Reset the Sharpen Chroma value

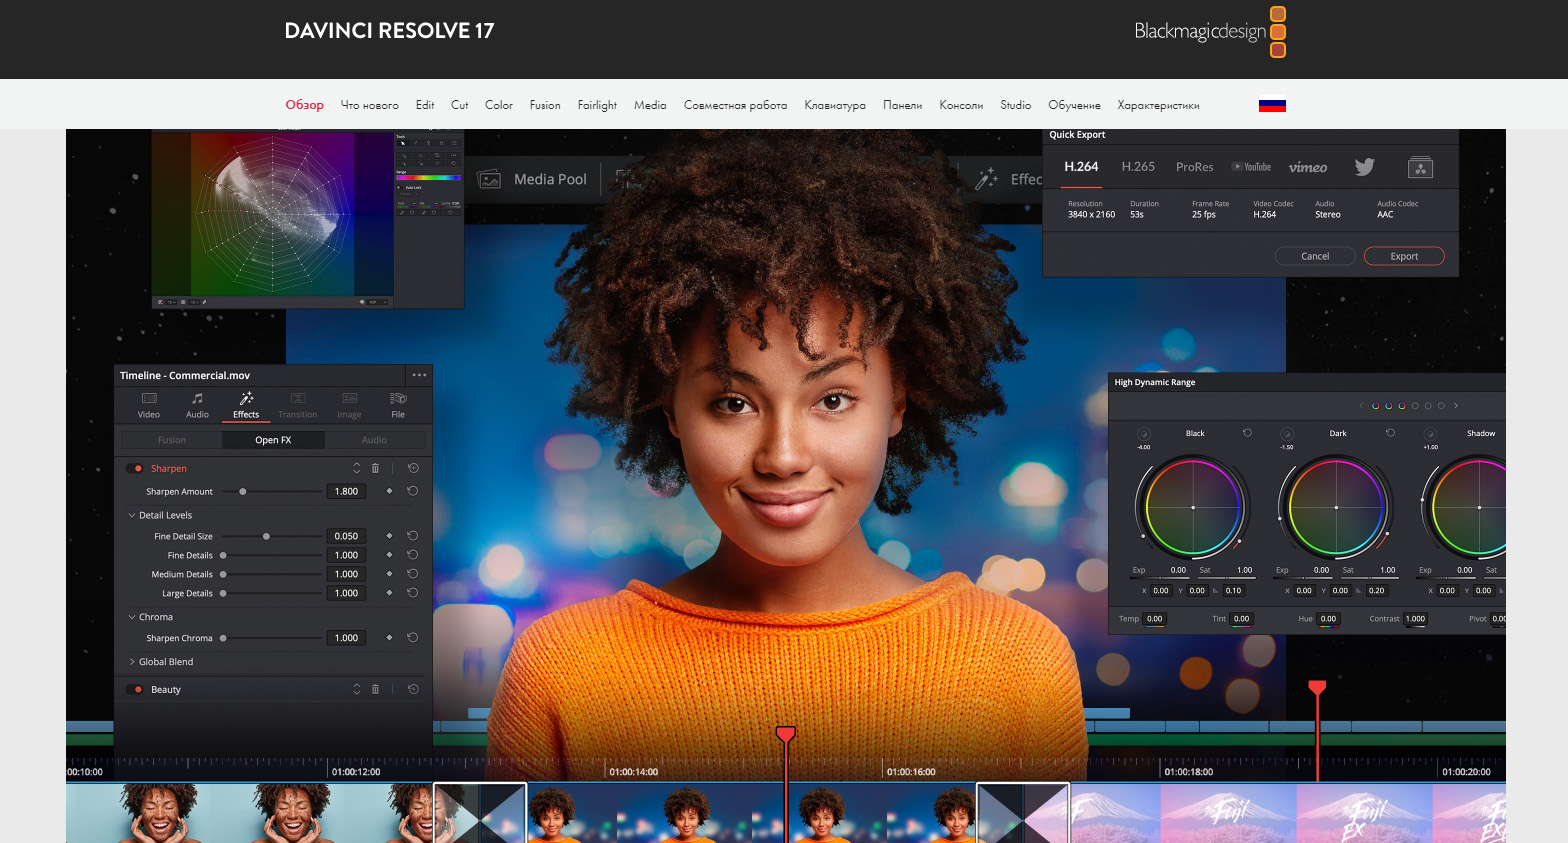point(412,638)
